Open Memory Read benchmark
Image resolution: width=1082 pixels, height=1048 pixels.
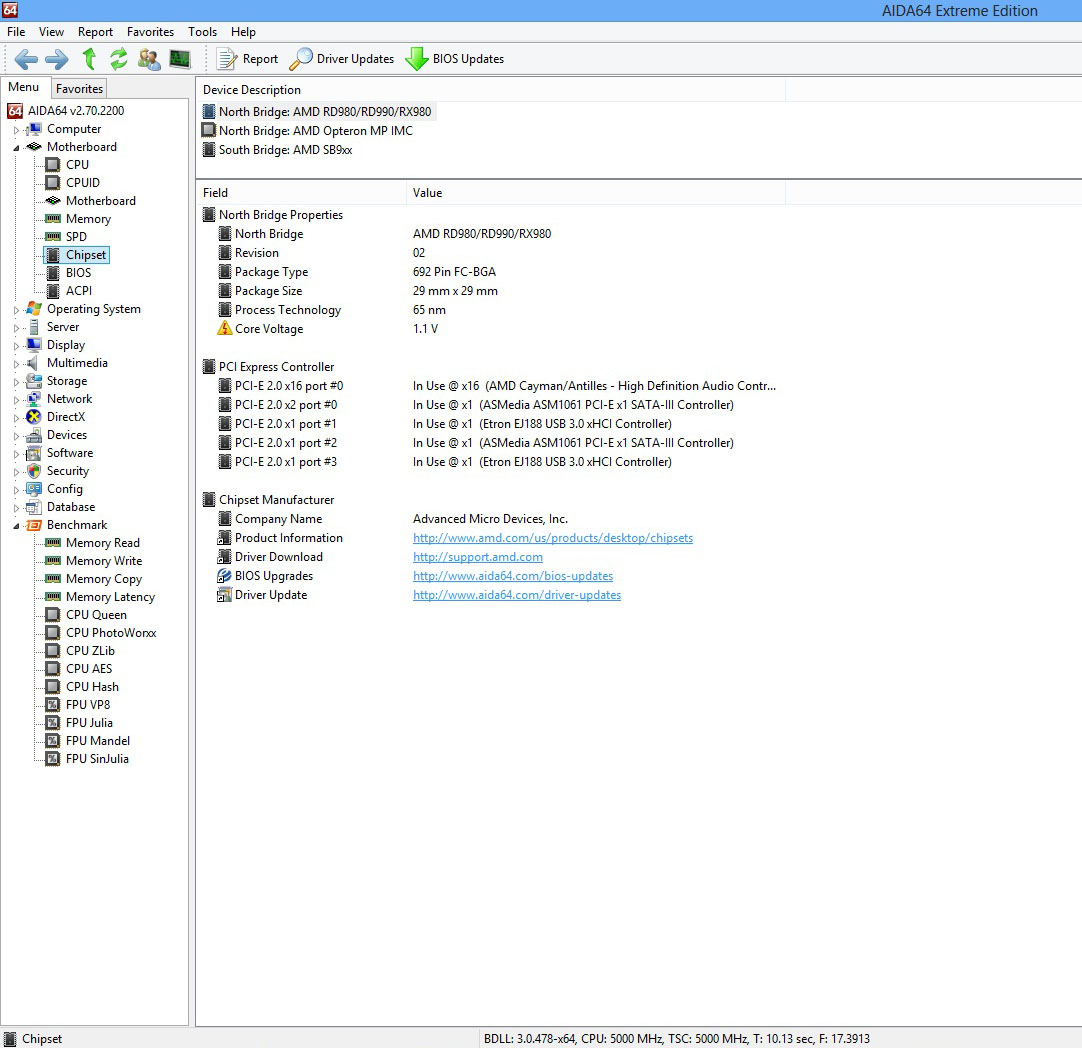[103, 543]
